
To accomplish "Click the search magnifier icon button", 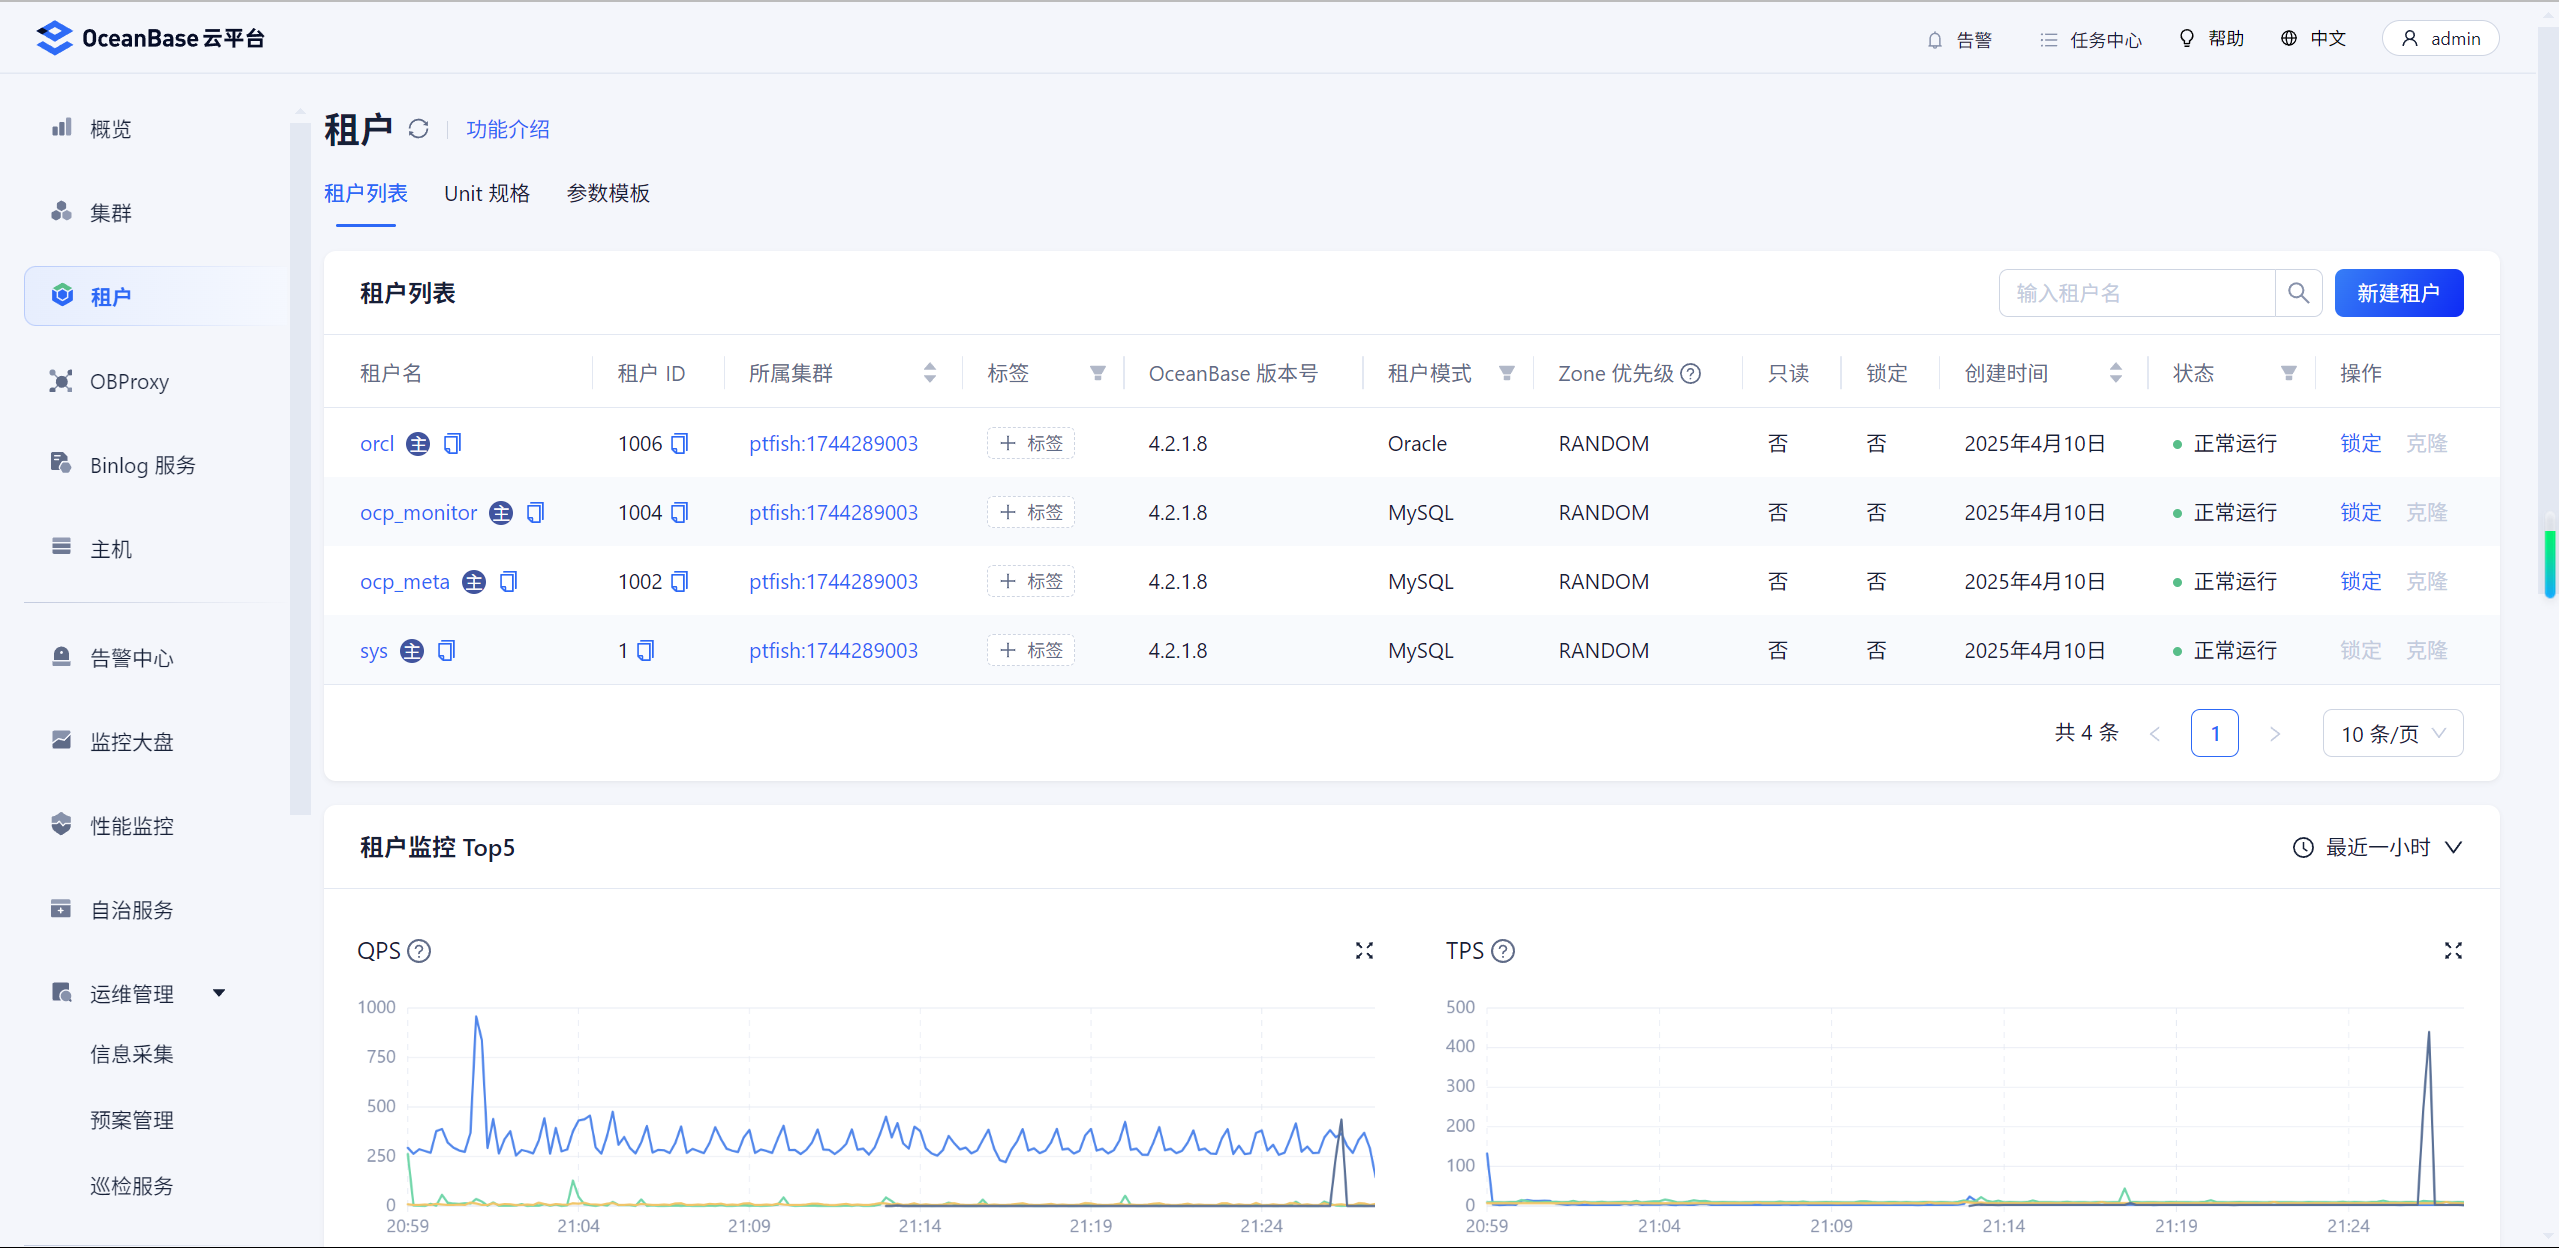I will [x=2298, y=293].
